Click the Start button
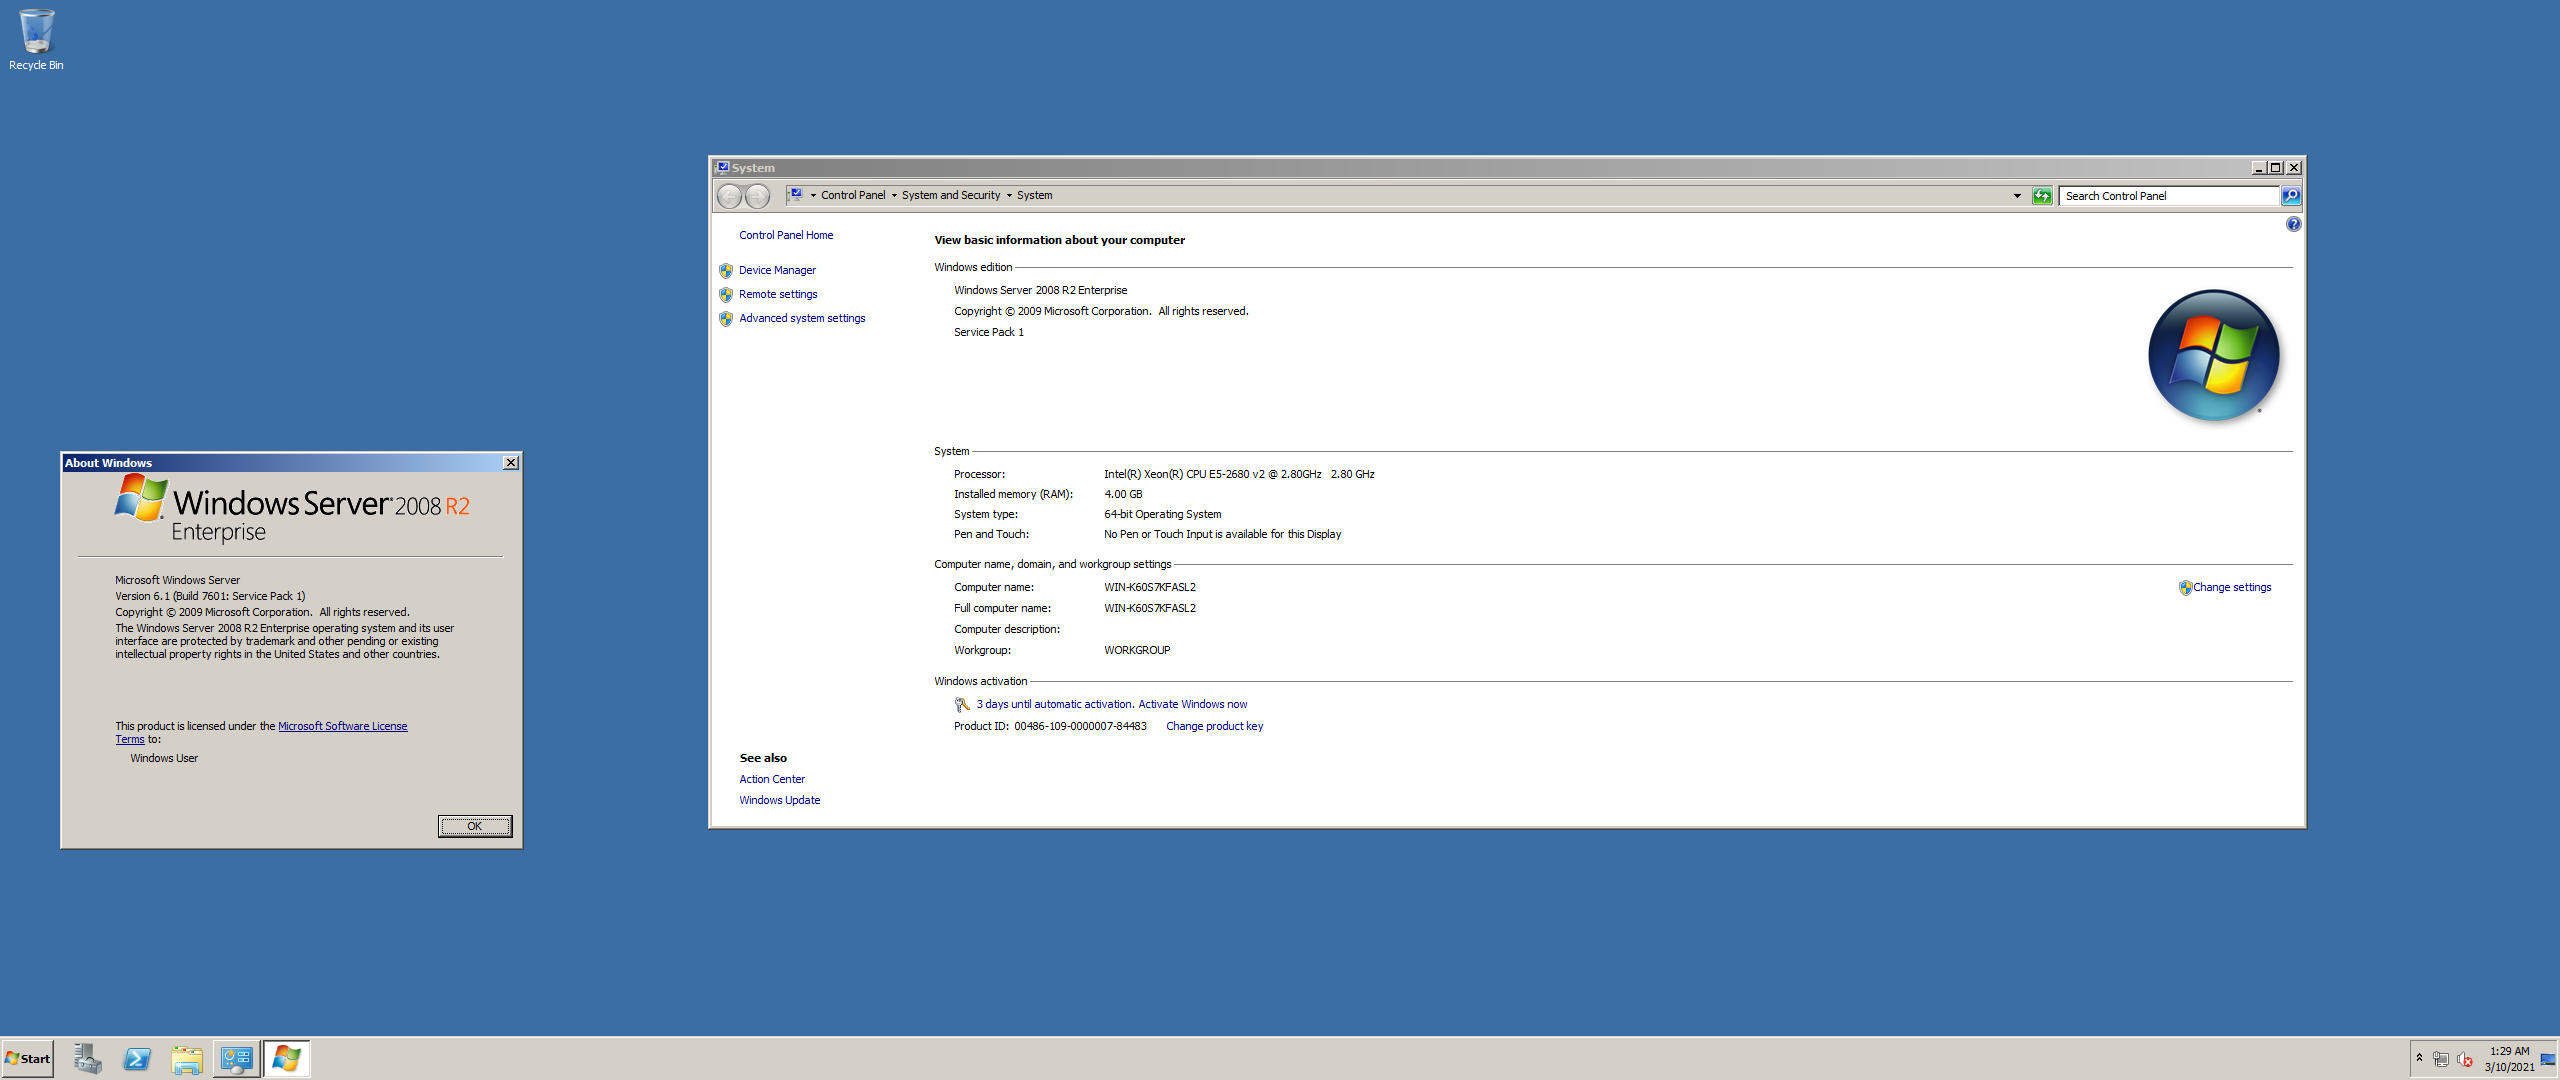Image resolution: width=2560 pixels, height=1080 pixels. 28,1059
